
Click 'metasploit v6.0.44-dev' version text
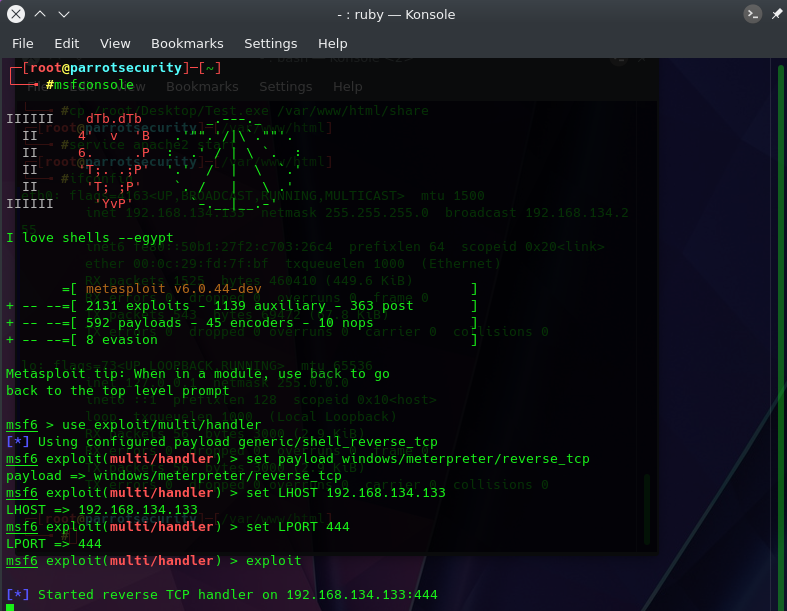174,289
